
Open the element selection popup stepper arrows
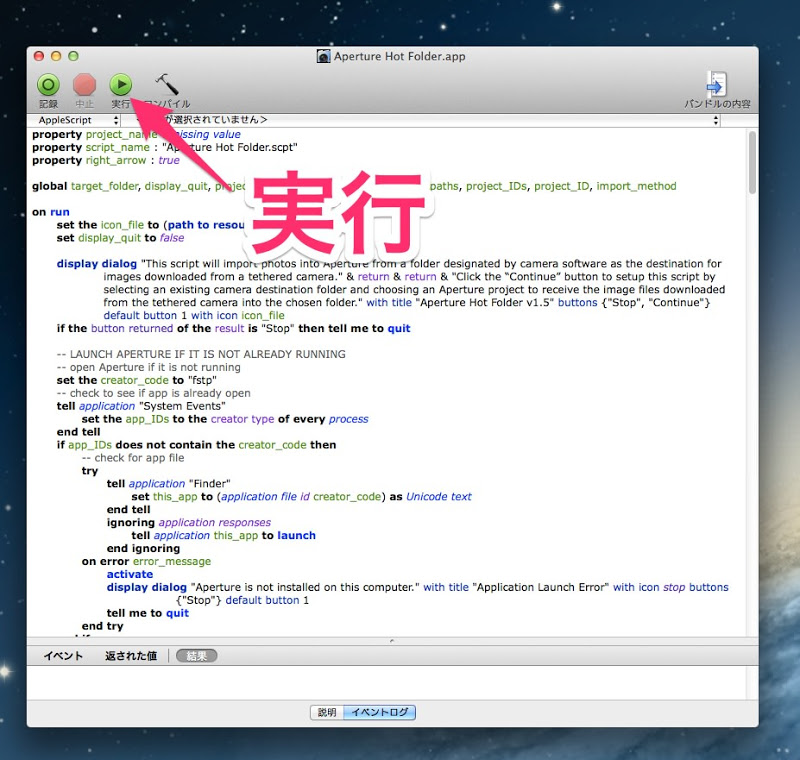[716, 120]
